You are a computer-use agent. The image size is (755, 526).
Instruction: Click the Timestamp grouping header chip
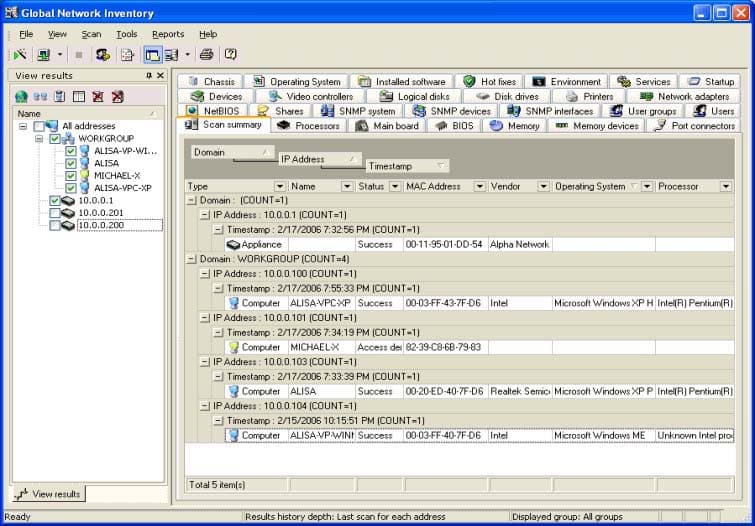tap(407, 166)
